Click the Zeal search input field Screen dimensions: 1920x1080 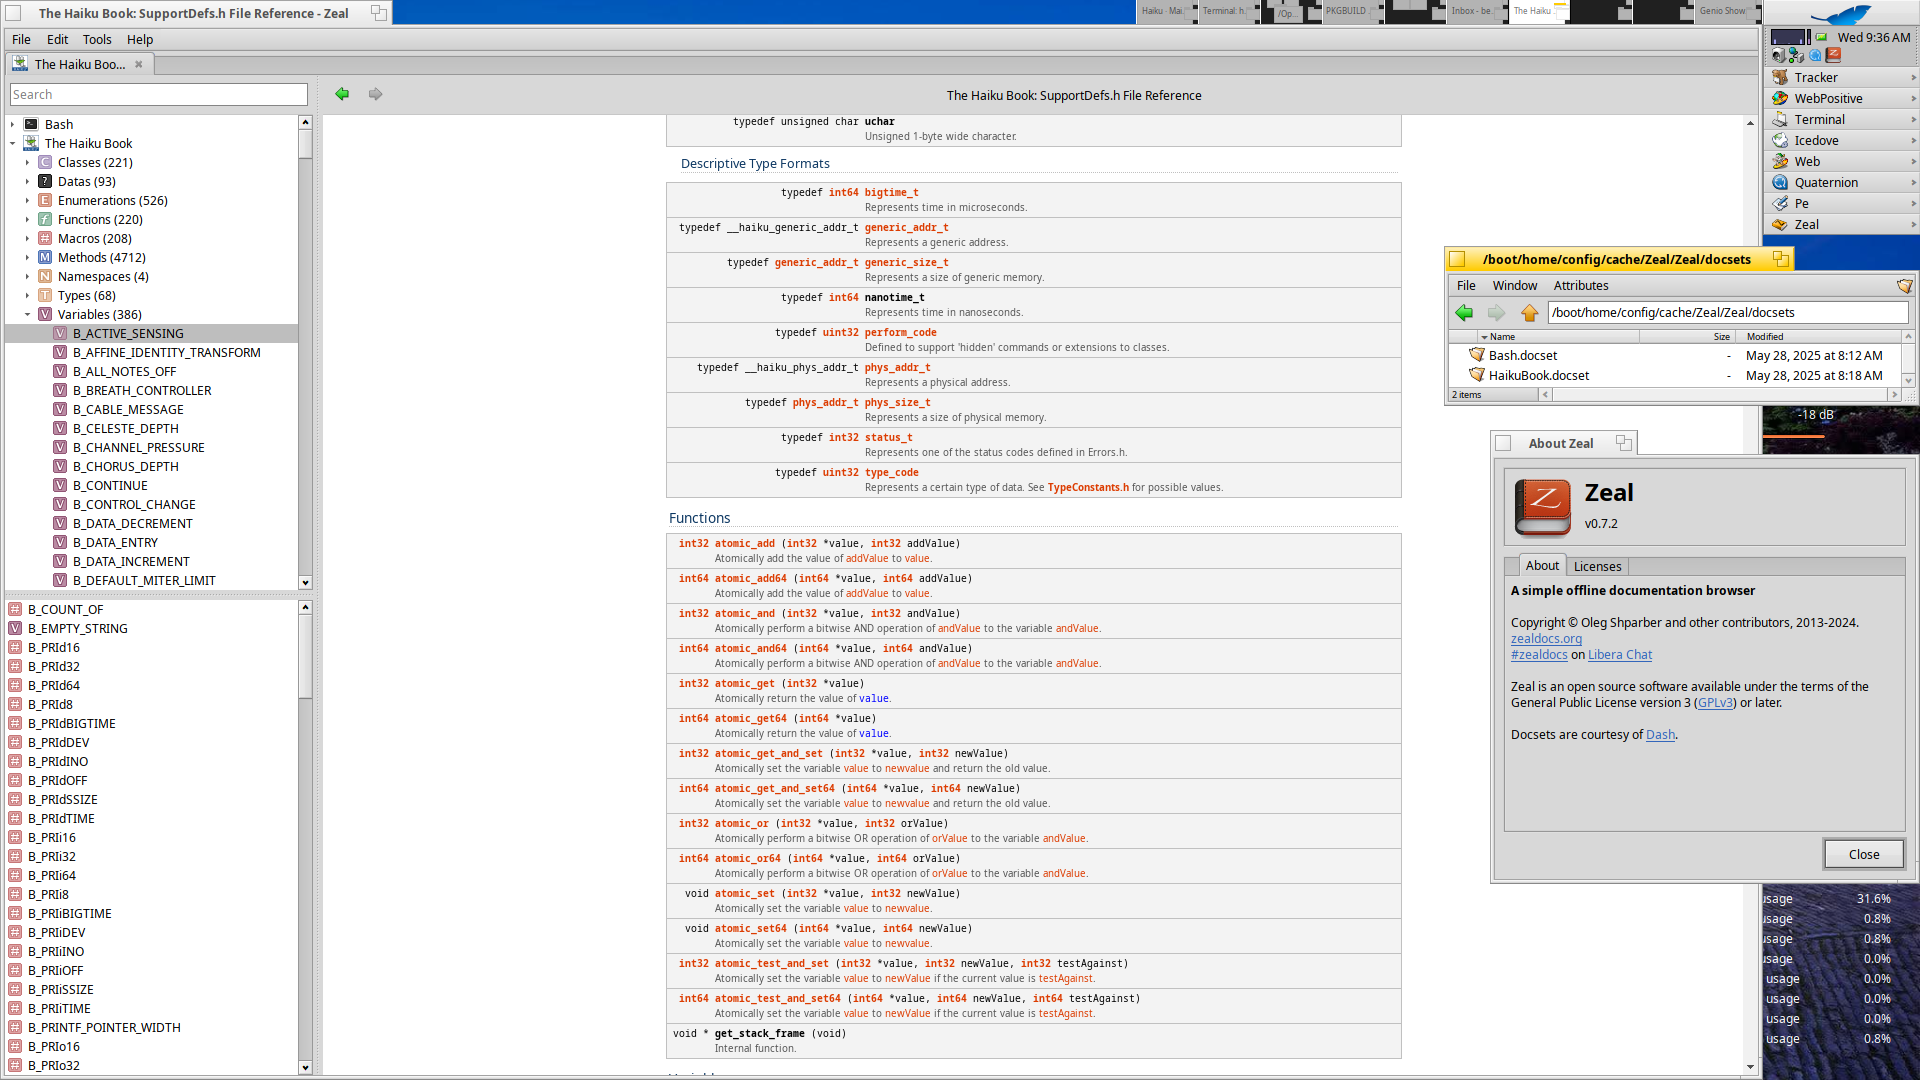click(159, 95)
